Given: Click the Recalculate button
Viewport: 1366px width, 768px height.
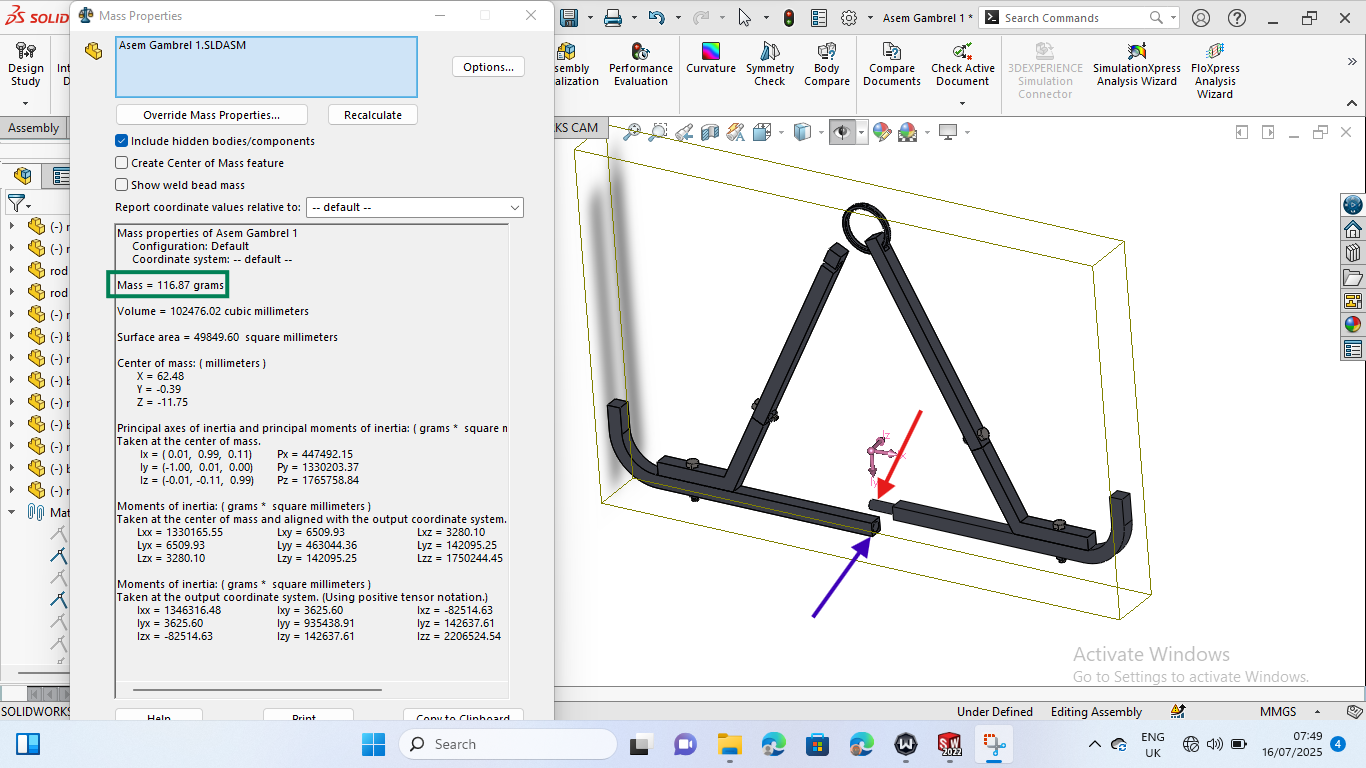Looking at the screenshot, I should [372, 115].
